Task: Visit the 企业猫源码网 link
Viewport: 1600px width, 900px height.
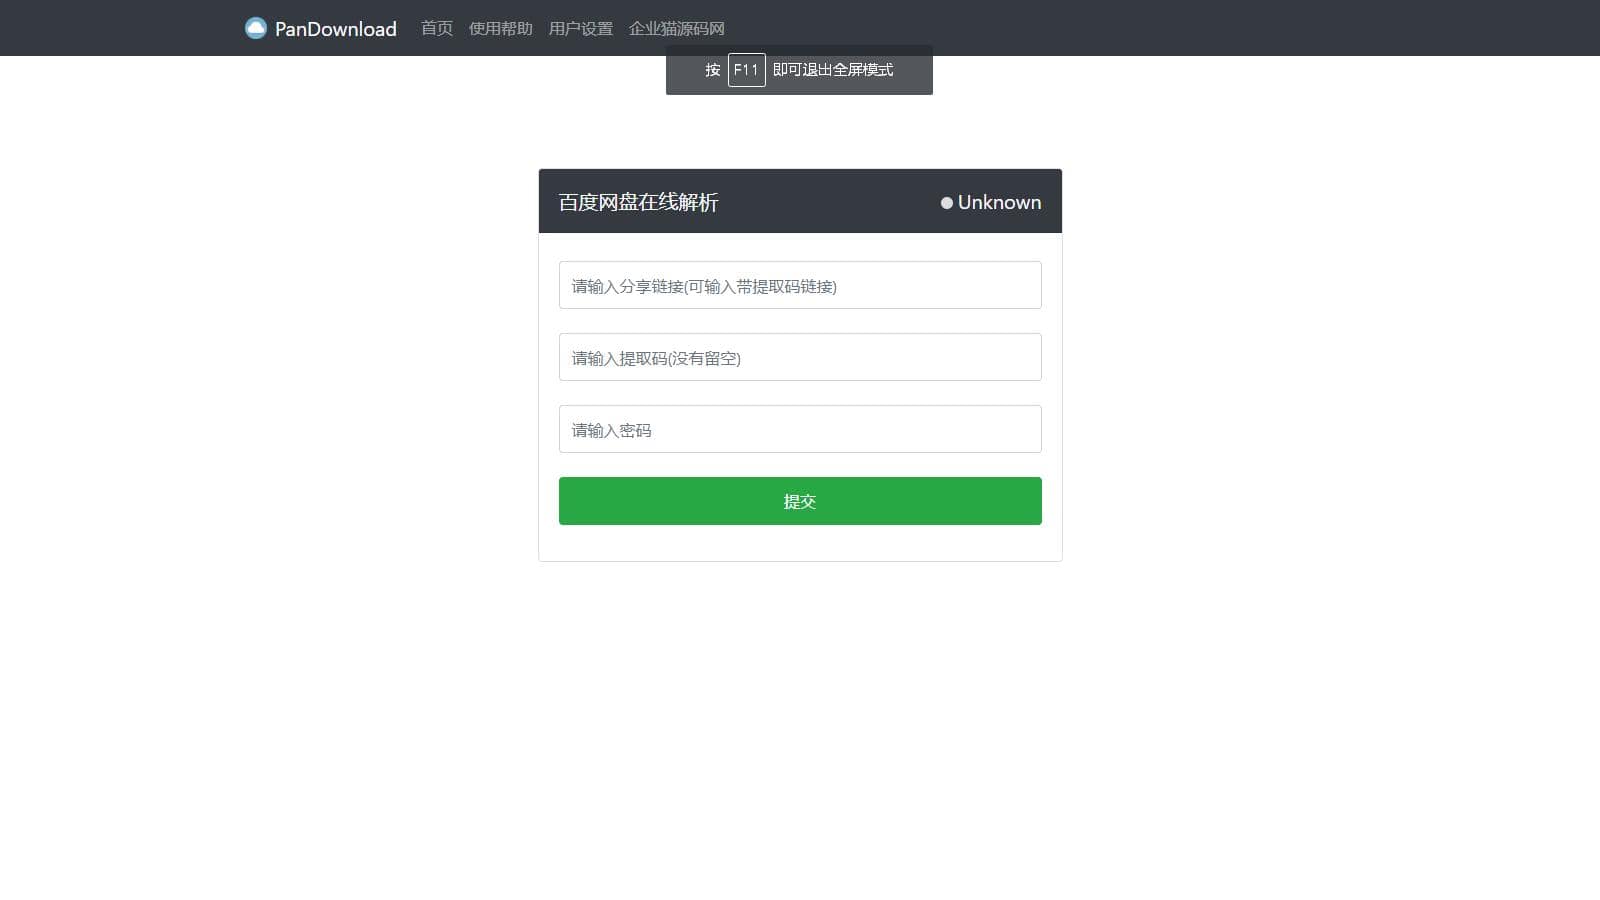Action: [x=677, y=28]
